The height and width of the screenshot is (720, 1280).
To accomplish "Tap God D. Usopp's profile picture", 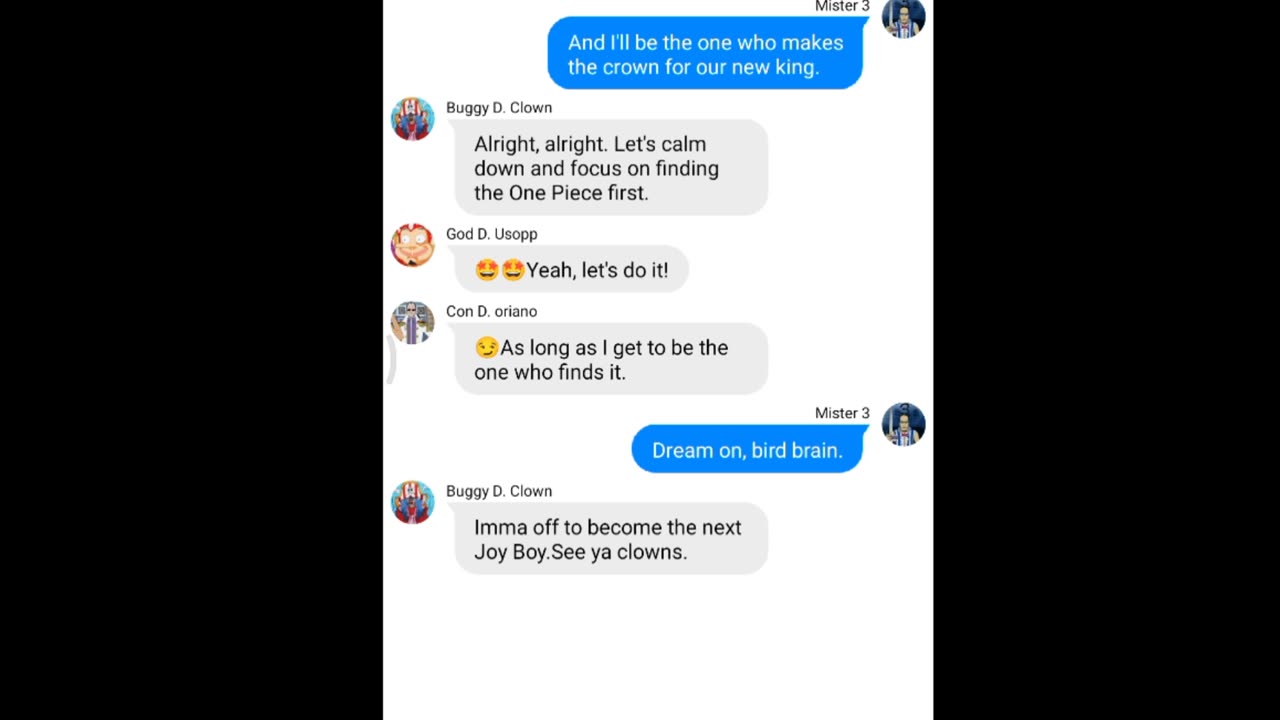I will point(412,245).
